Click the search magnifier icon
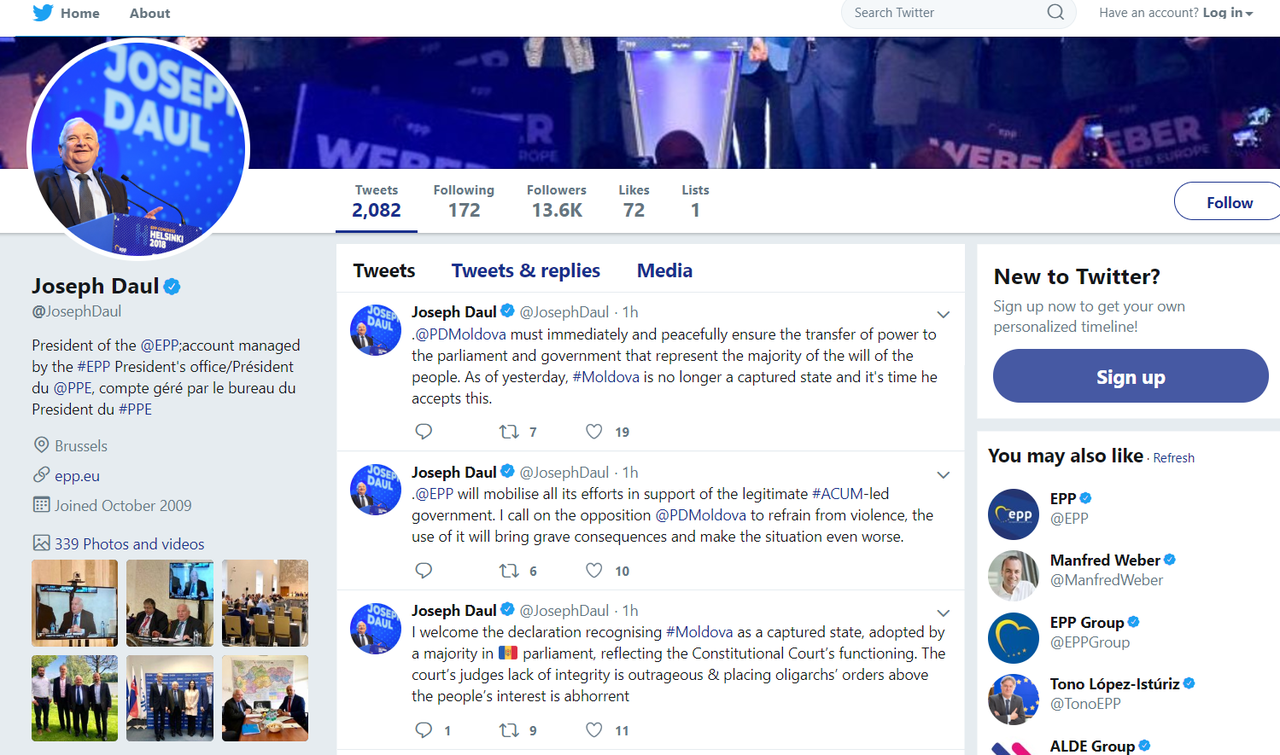The image size is (1280, 755). (x=1056, y=12)
